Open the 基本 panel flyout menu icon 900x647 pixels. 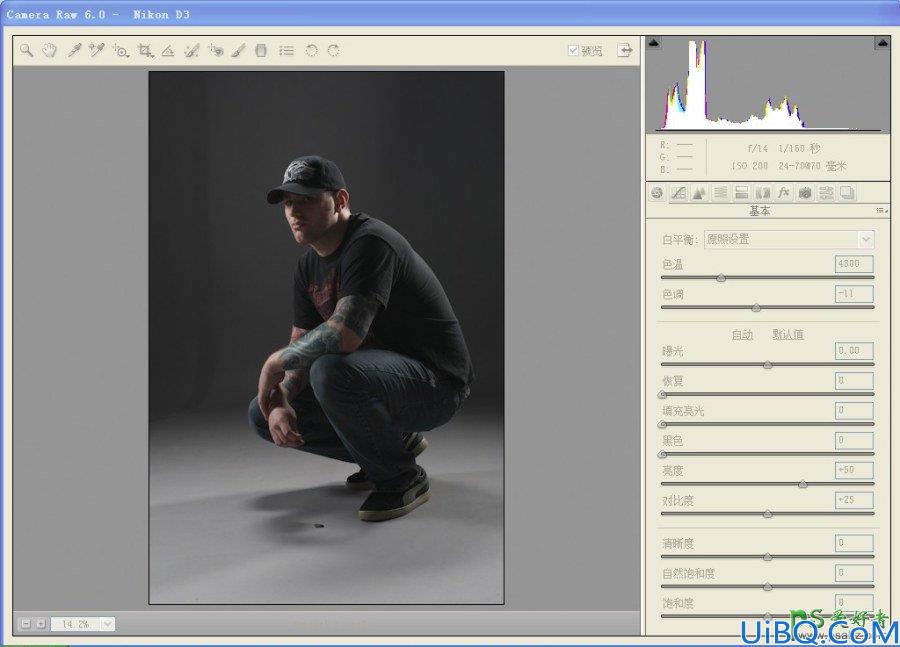(x=882, y=211)
